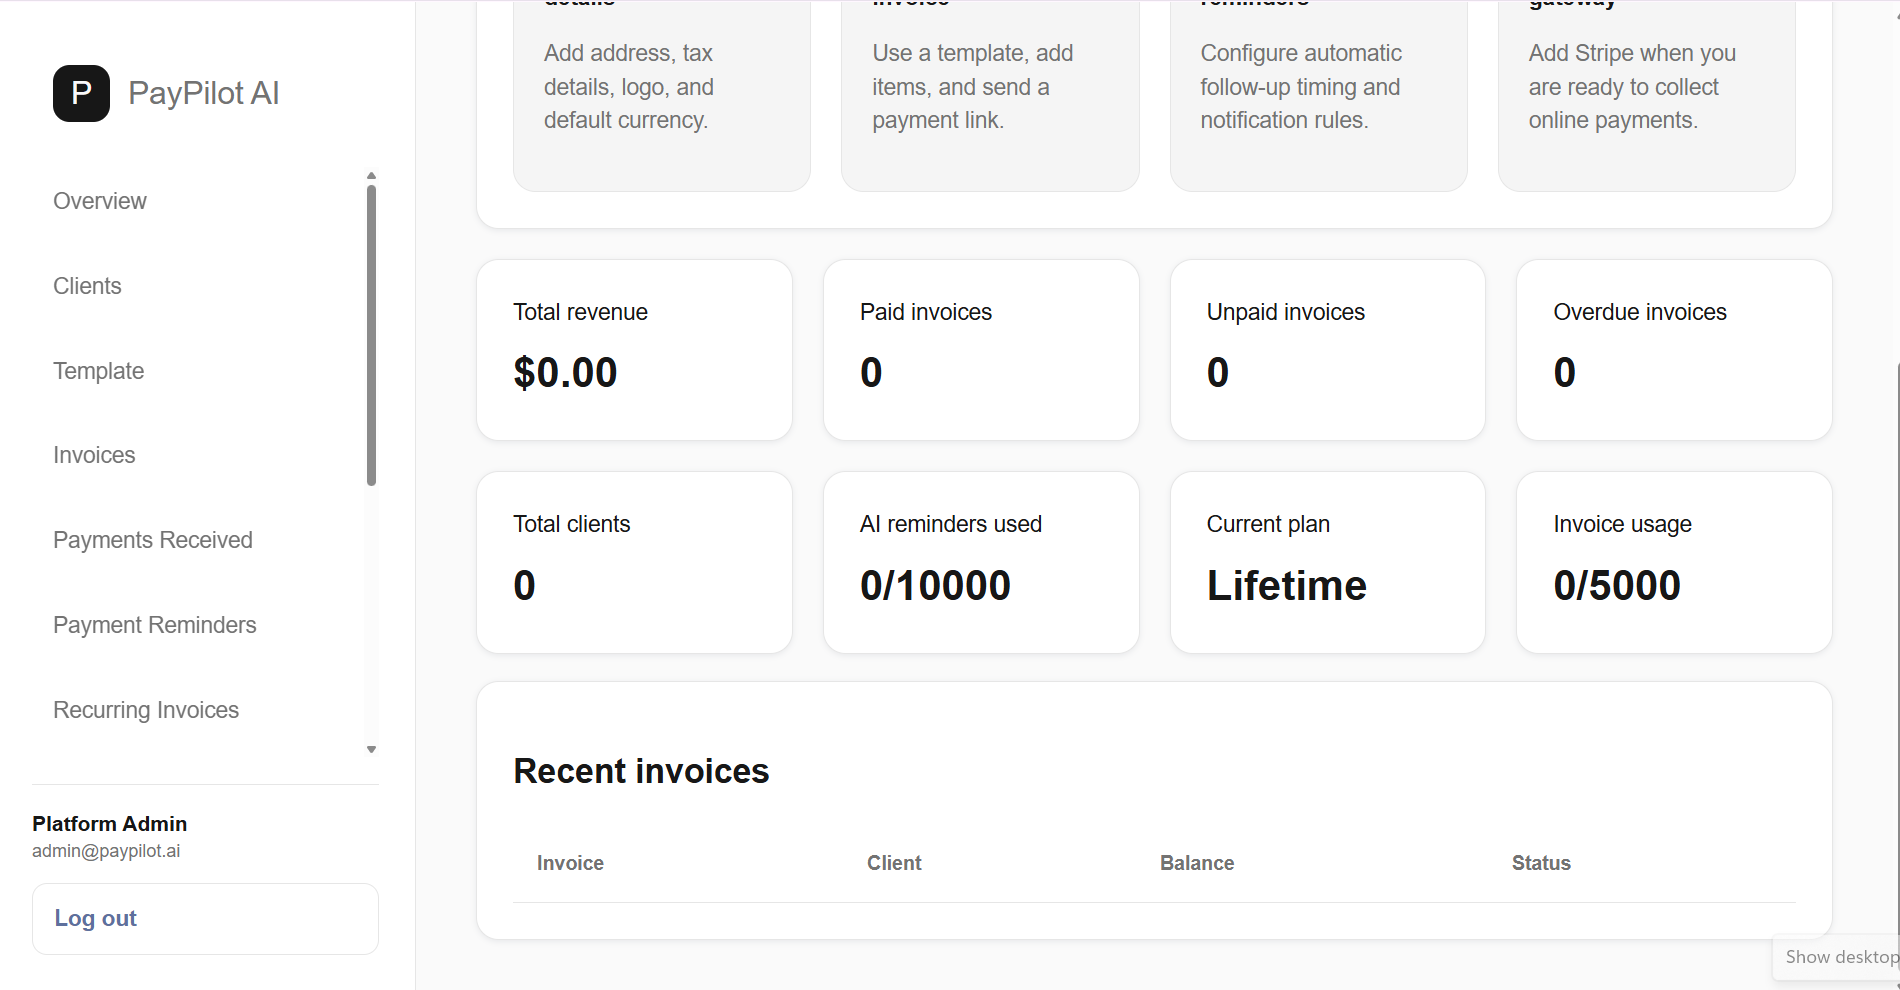Click the admin@paypilot.ai email text
The width and height of the screenshot is (1900, 990).
point(106,851)
